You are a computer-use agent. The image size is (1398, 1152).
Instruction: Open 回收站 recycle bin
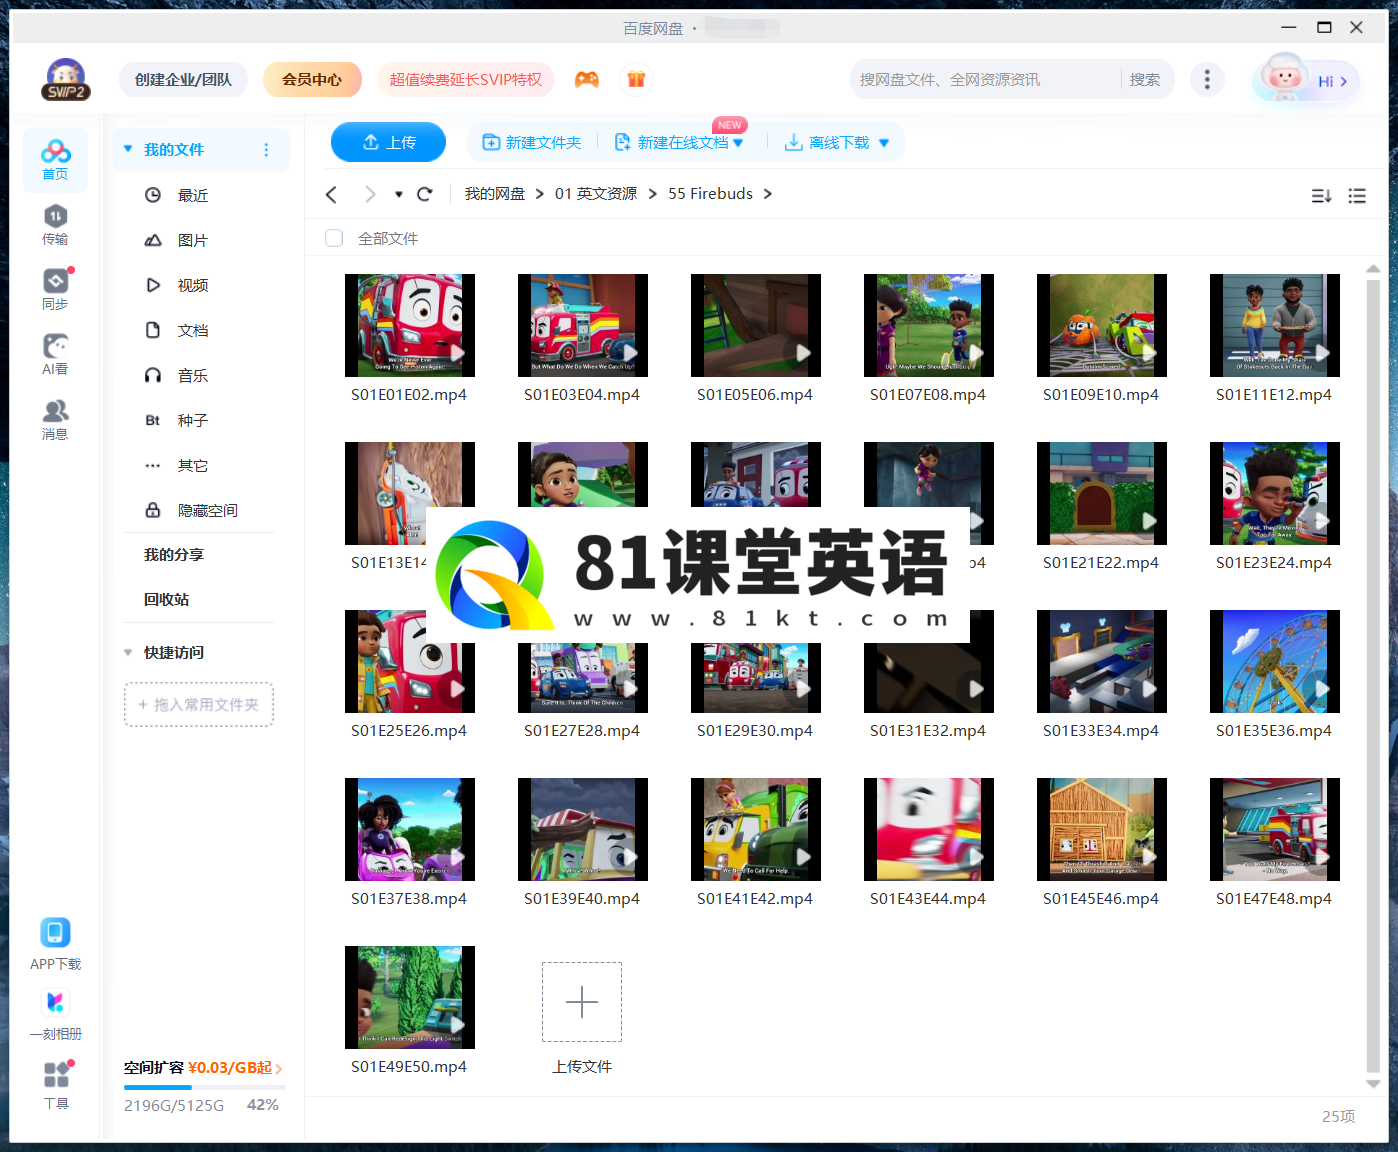[x=166, y=600]
